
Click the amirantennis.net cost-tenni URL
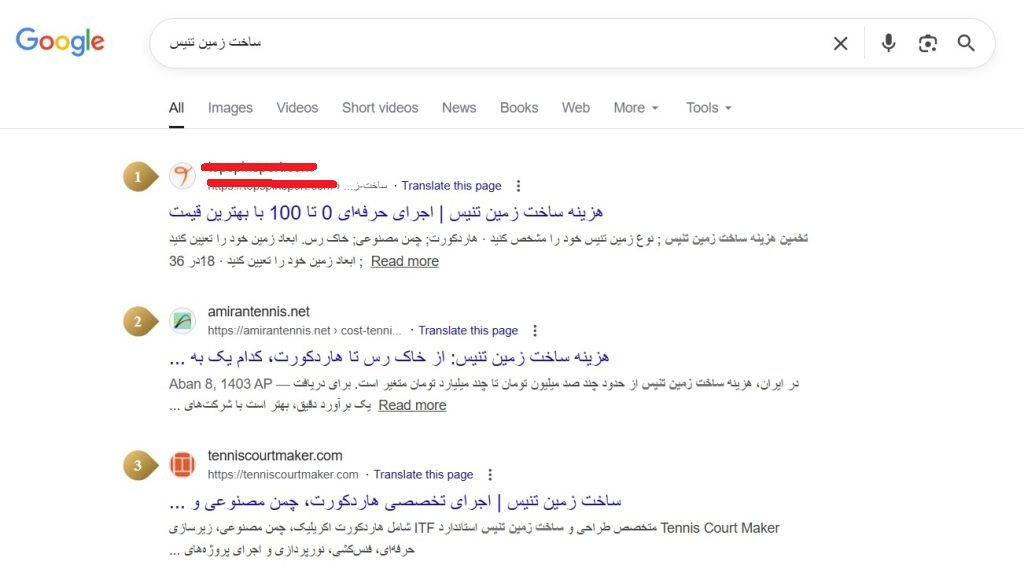[x=304, y=330]
